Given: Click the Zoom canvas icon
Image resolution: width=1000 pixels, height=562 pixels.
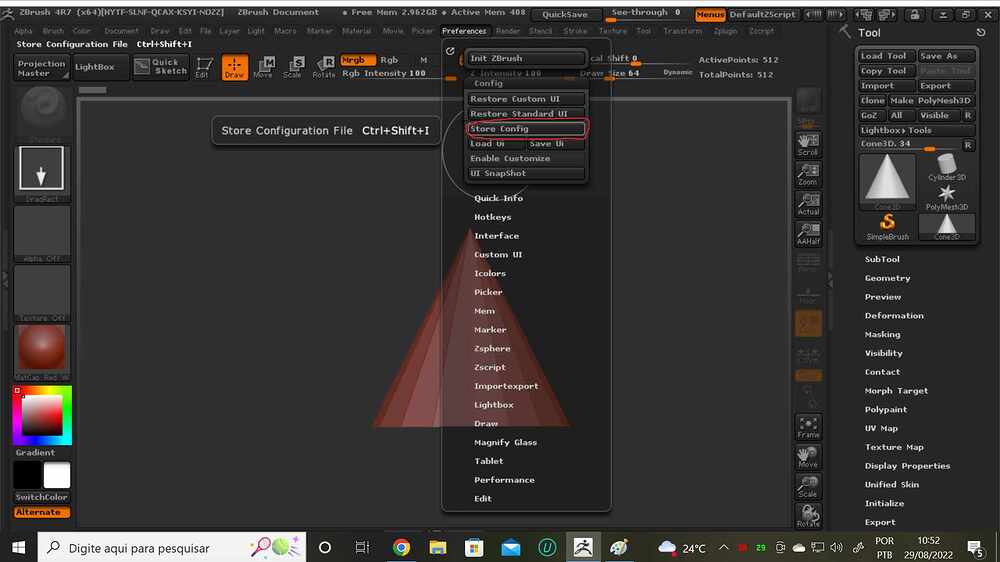Looking at the screenshot, I should coord(808,174).
